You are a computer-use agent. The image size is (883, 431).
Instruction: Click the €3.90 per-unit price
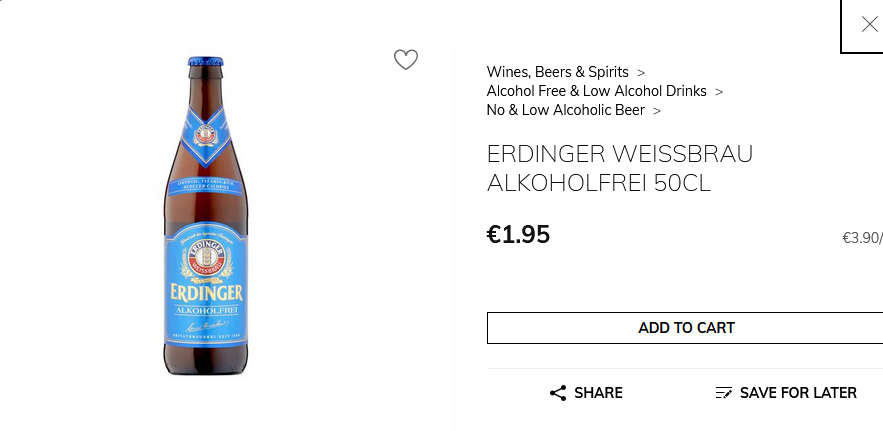click(861, 238)
